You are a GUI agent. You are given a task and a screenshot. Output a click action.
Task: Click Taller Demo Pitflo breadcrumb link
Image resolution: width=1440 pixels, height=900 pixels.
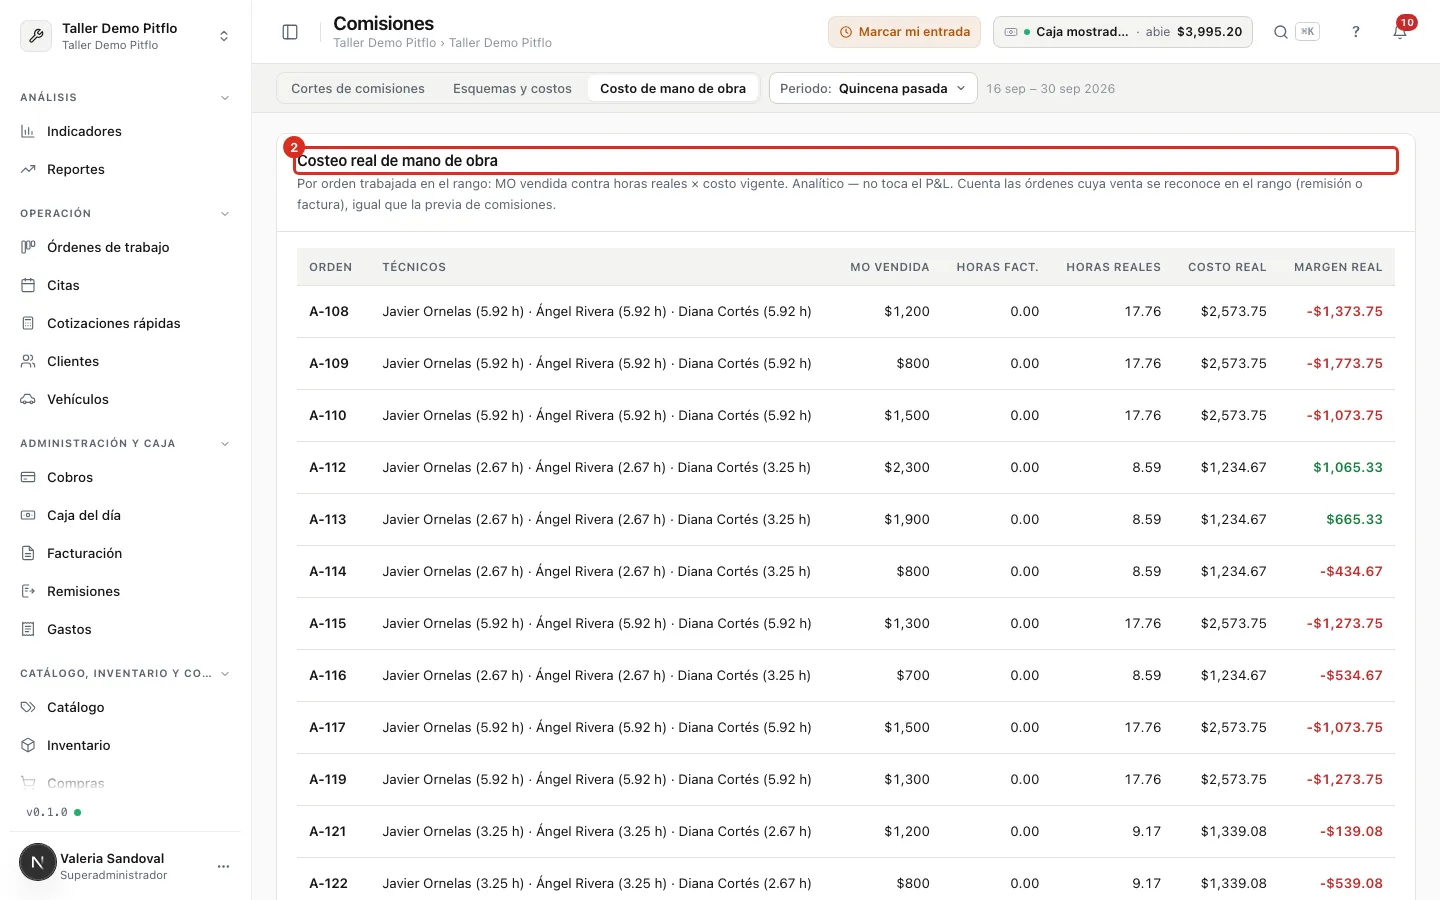(x=384, y=43)
